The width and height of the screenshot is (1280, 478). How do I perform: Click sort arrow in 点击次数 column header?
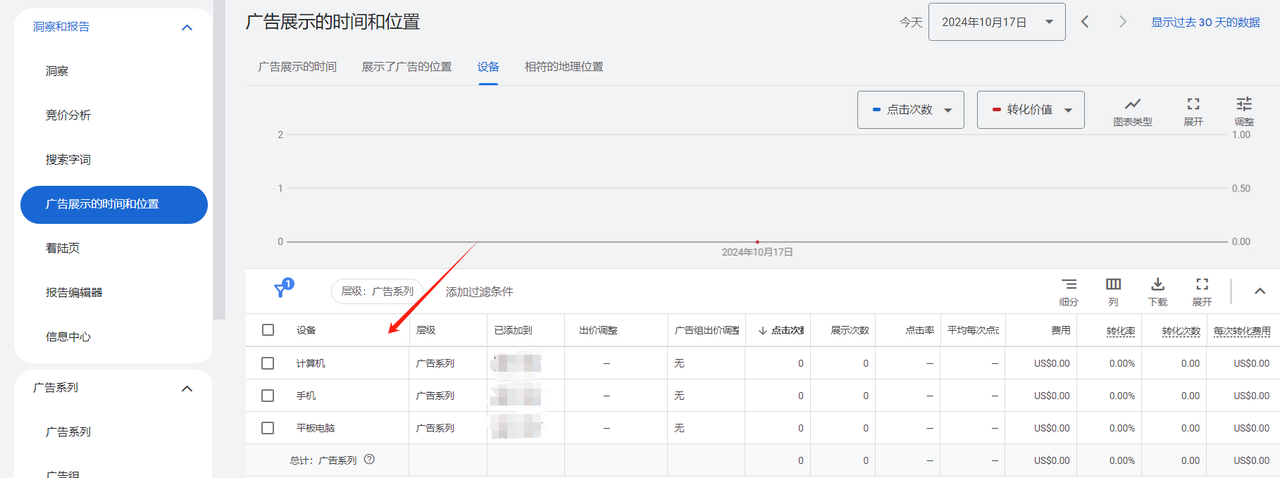(763, 330)
